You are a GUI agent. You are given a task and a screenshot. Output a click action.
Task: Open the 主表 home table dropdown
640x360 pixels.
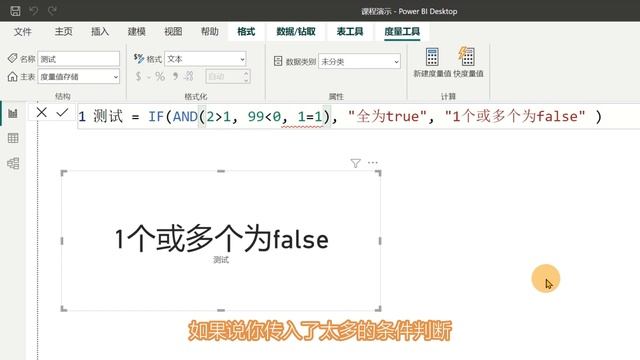click(79, 77)
